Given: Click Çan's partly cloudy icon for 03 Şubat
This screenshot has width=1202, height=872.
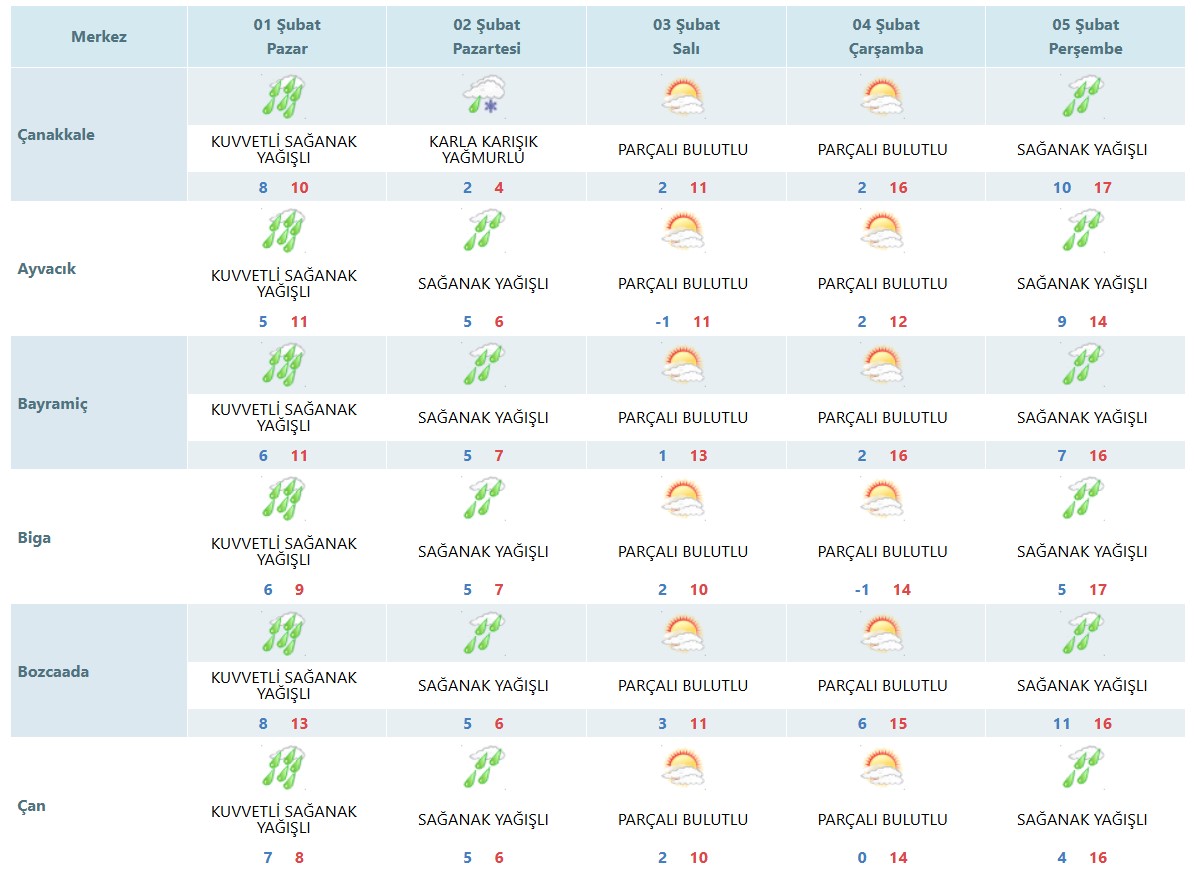Looking at the screenshot, I should click(x=684, y=767).
